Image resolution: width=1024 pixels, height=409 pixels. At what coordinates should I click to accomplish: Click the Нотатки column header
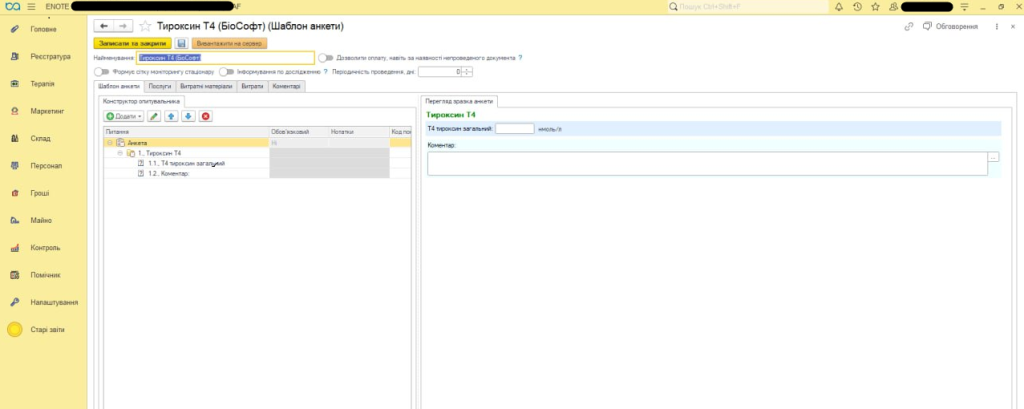(x=359, y=132)
